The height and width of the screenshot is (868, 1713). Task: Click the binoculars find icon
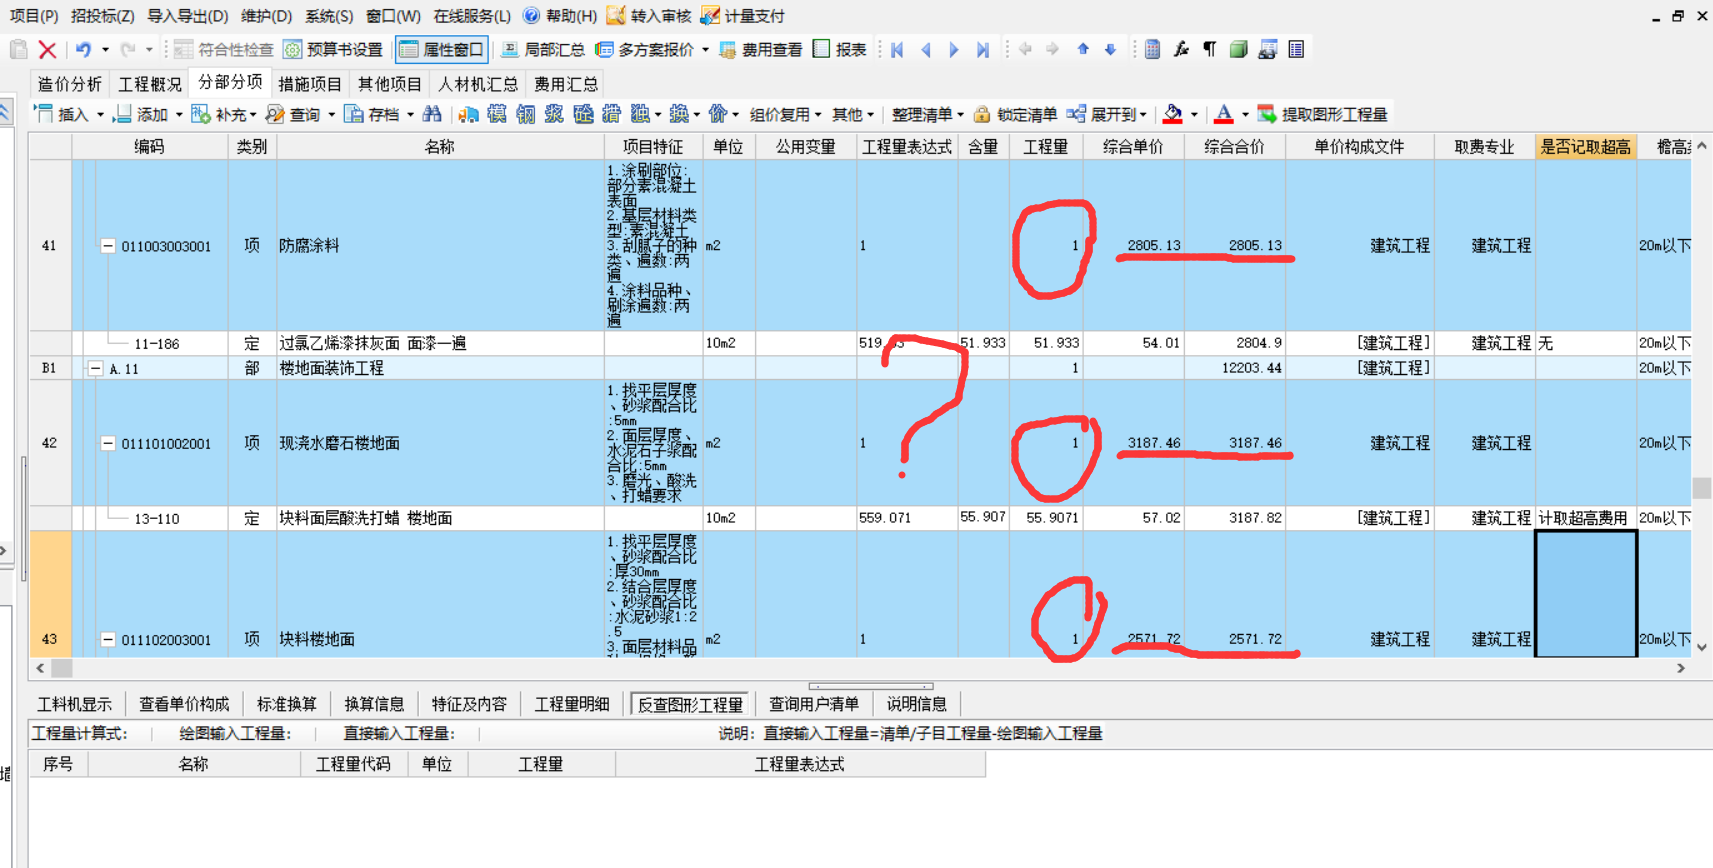[432, 114]
